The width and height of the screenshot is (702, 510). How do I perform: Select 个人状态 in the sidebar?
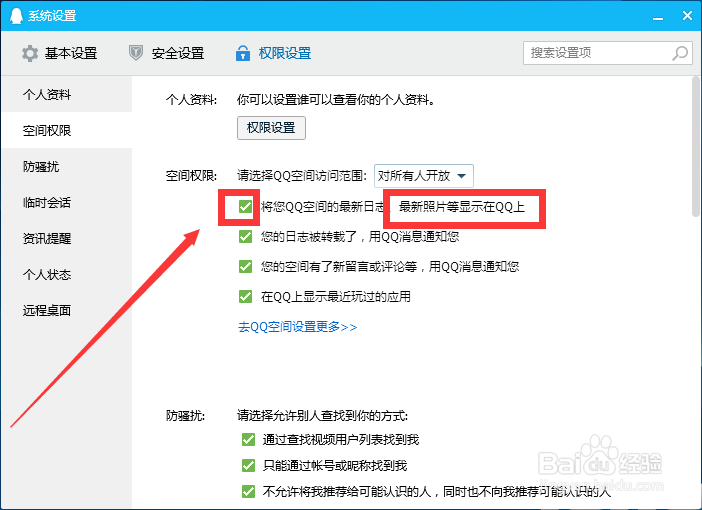66,274
